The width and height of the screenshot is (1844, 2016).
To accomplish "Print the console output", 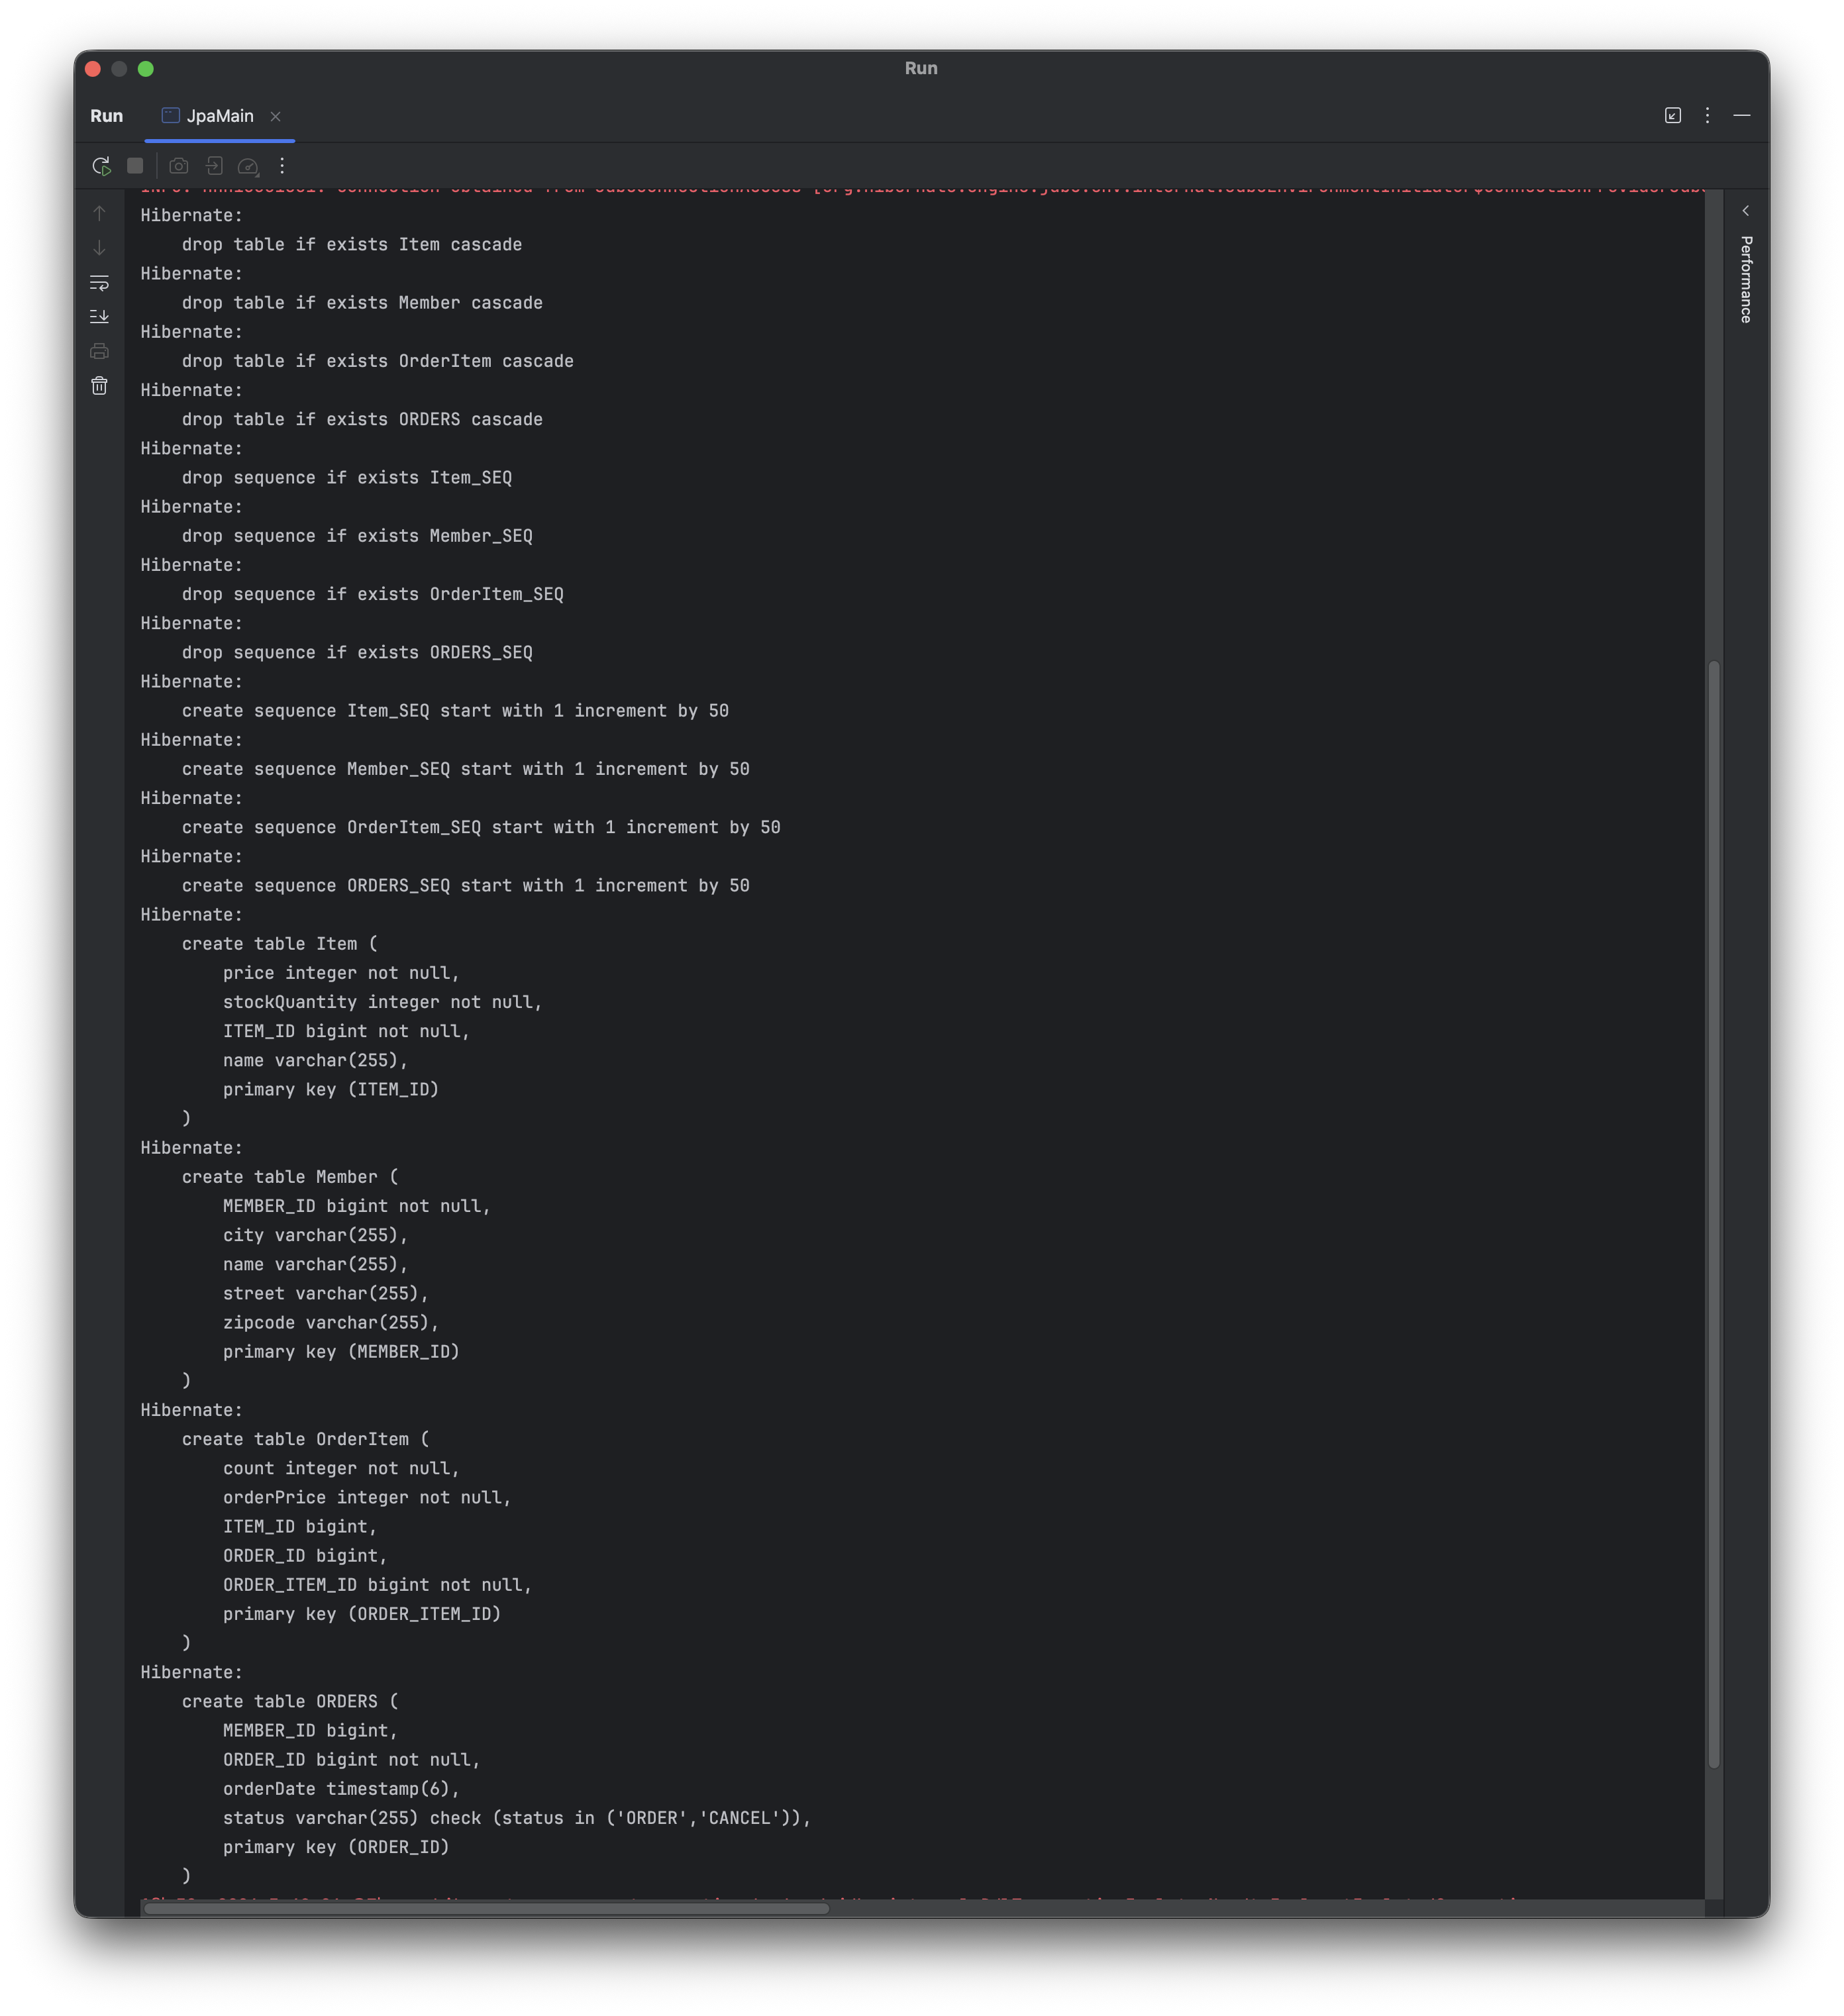I will (99, 351).
